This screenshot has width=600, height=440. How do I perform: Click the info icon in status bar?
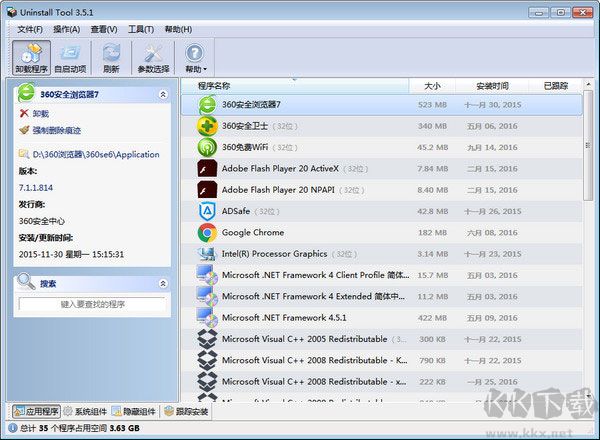[12, 428]
